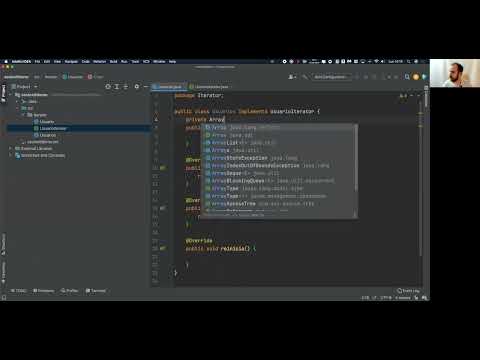The image size is (480, 360).
Task: Click the Wi-Fi icon in menu bar
Action: [x=376, y=62]
